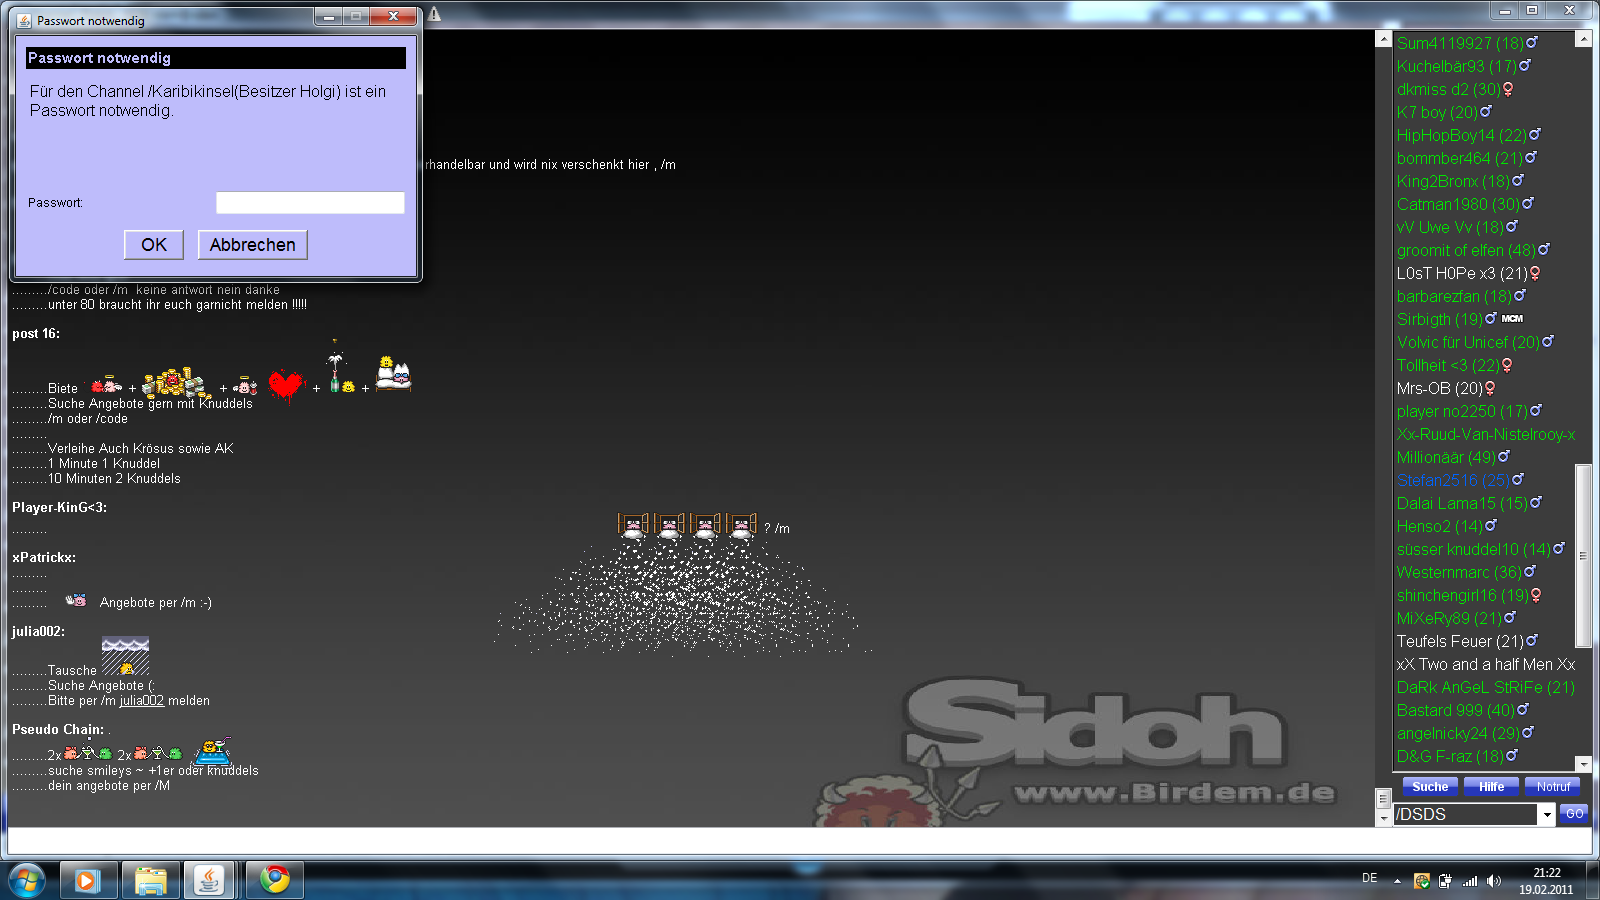Click the MCM badge next to Sirbigth
The image size is (1600, 900).
[1512, 319]
